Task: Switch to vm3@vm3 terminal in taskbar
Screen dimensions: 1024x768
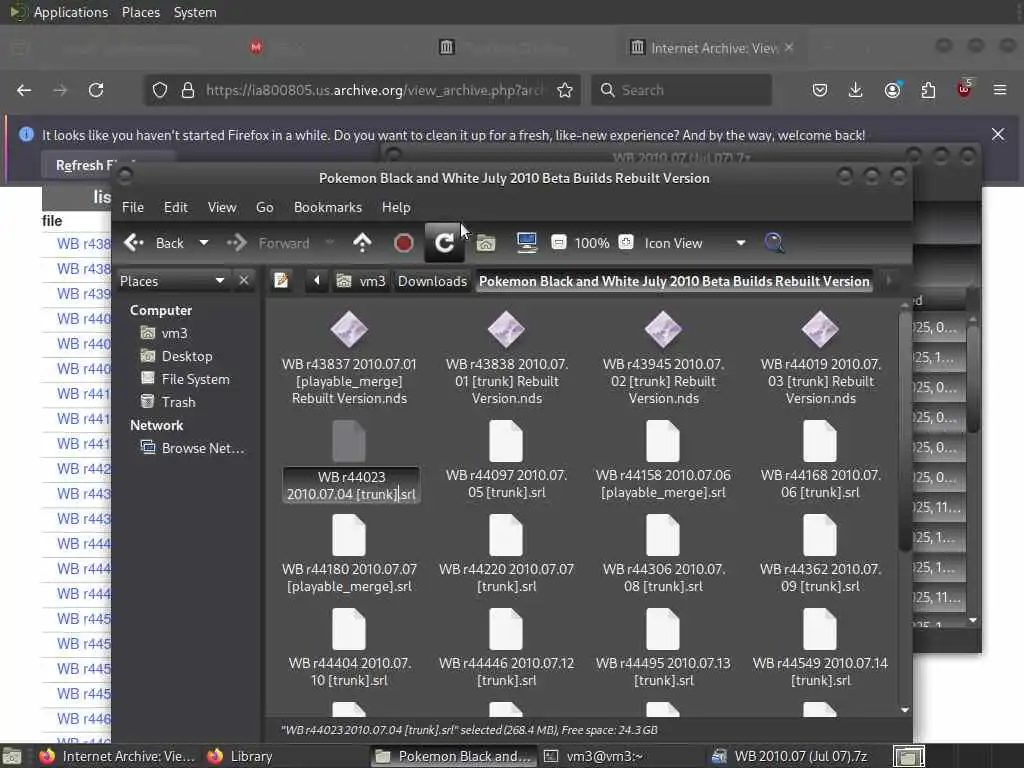Action: click(594, 756)
